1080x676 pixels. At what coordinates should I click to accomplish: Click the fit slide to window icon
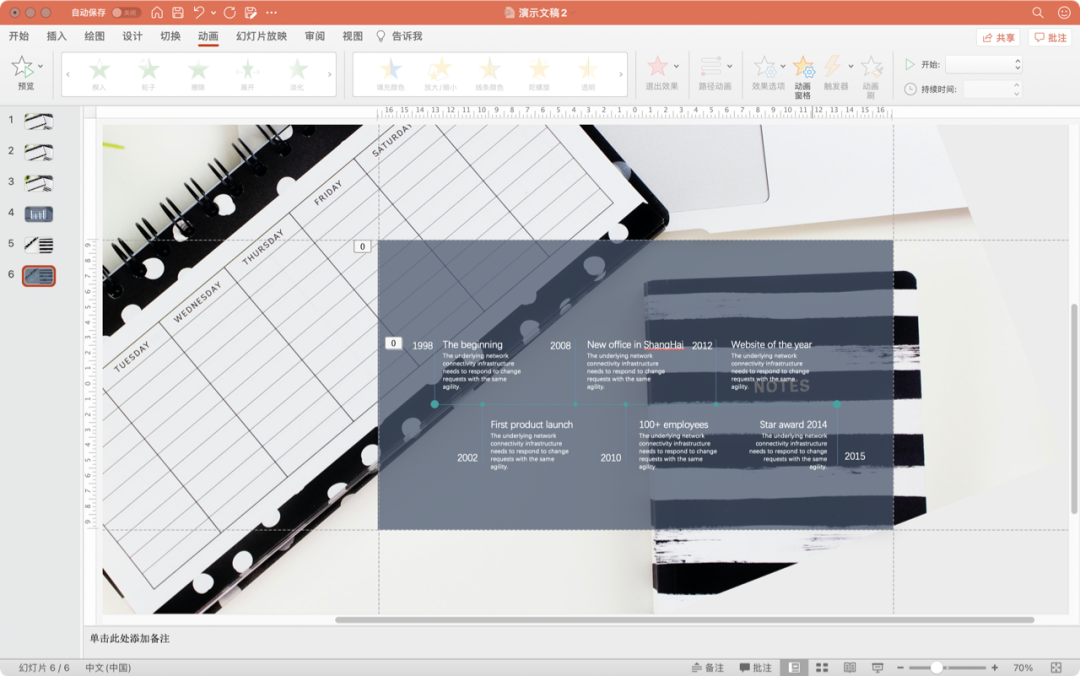(1056, 667)
